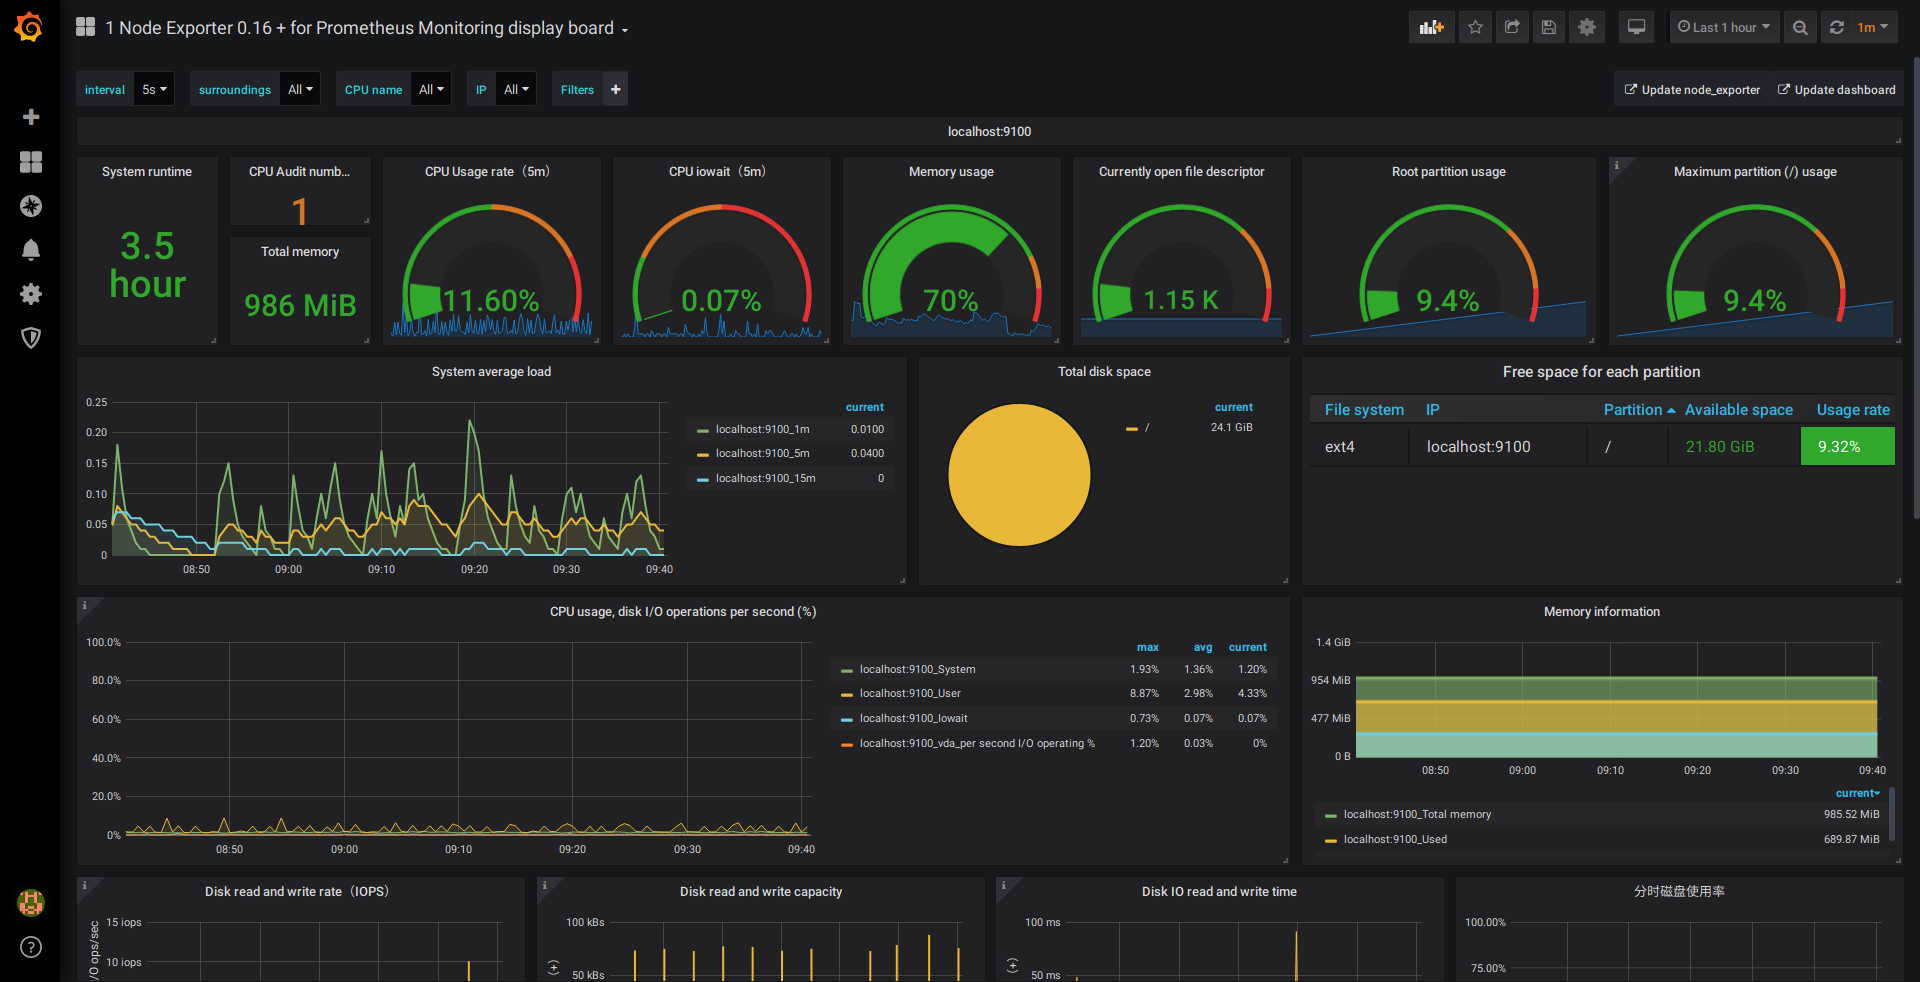Toggle cycle view mode monitor icon
This screenshot has width=1920, height=982.
pyautogui.click(x=1636, y=28)
